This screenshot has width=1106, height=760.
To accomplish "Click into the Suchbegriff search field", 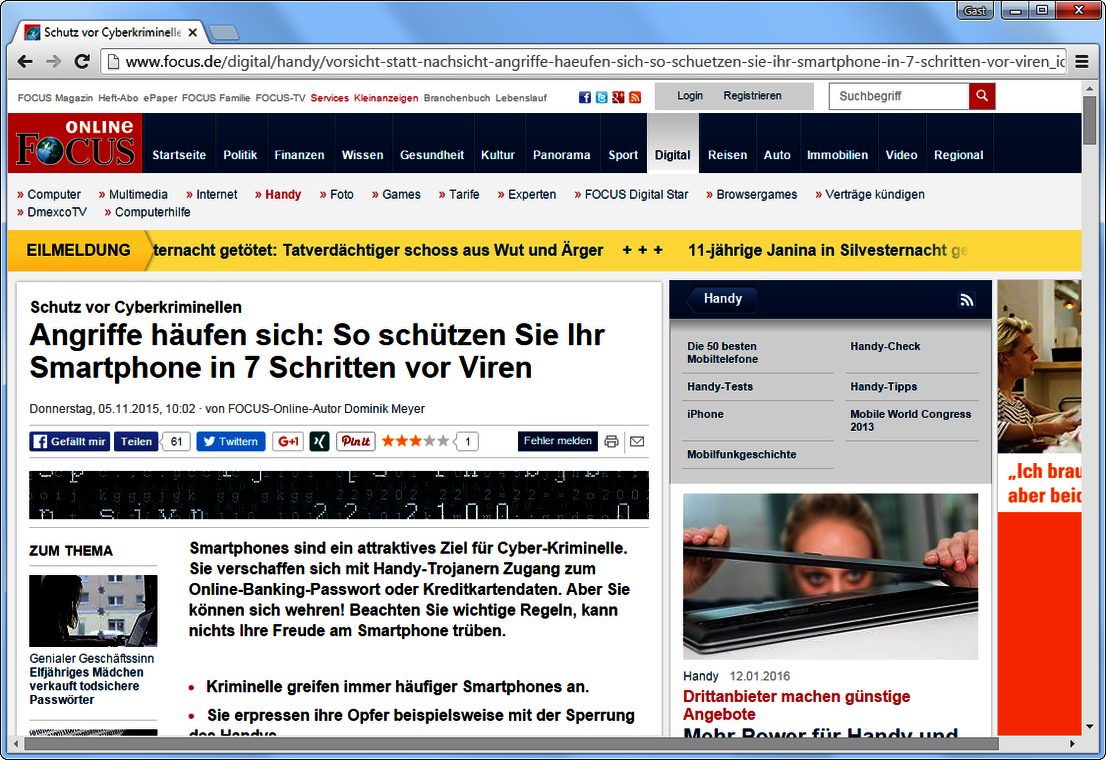I will (x=898, y=96).
